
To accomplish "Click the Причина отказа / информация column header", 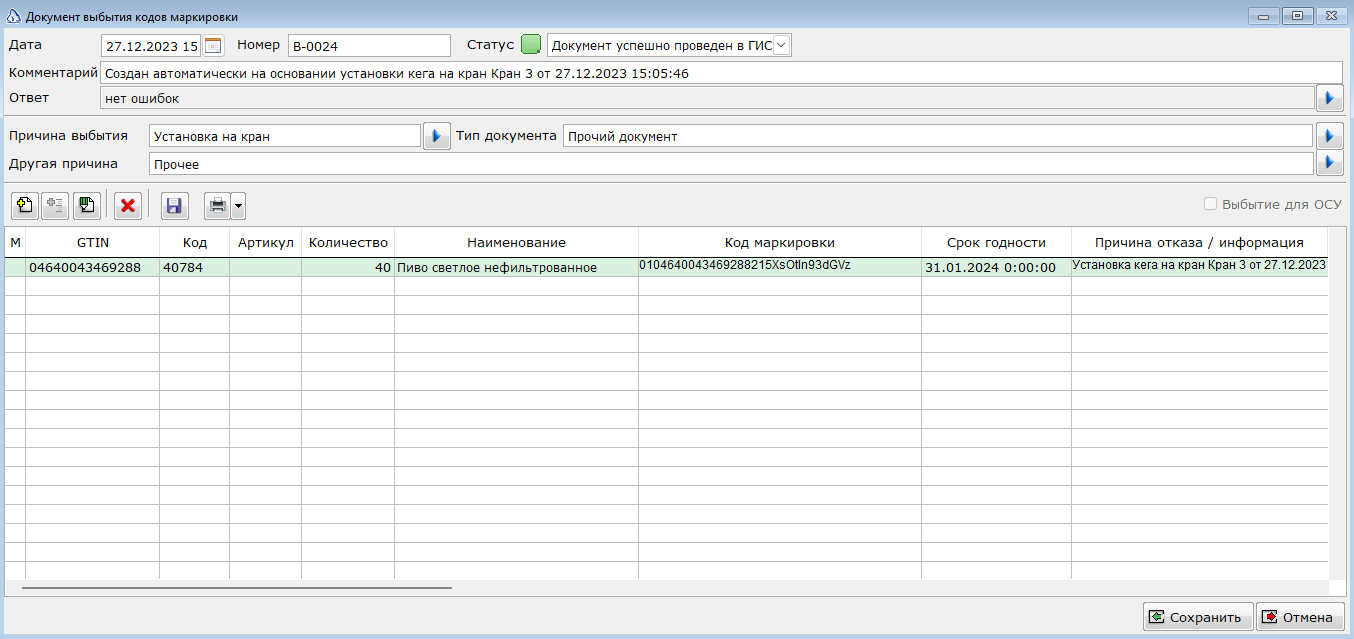I will tap(1199, 242).
